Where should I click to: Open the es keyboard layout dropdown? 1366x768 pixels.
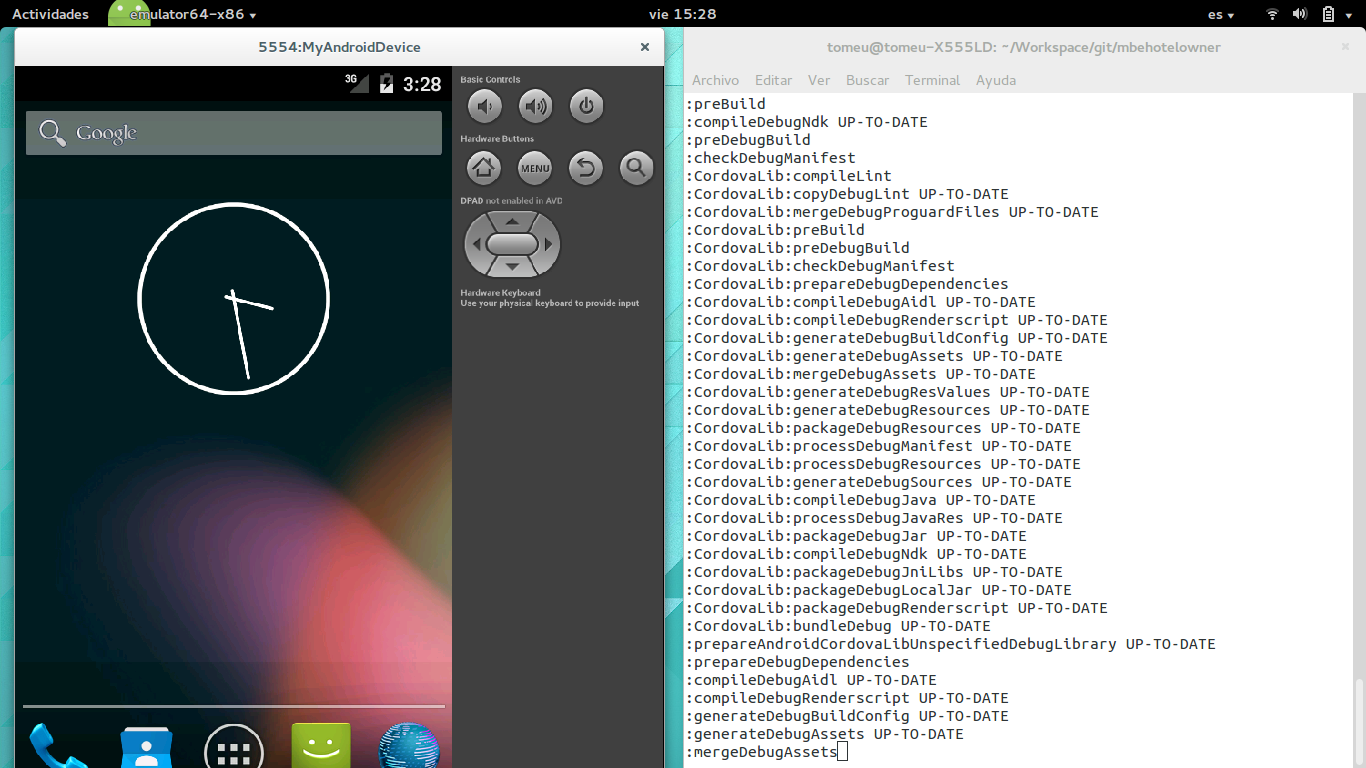pos(1220,14)
